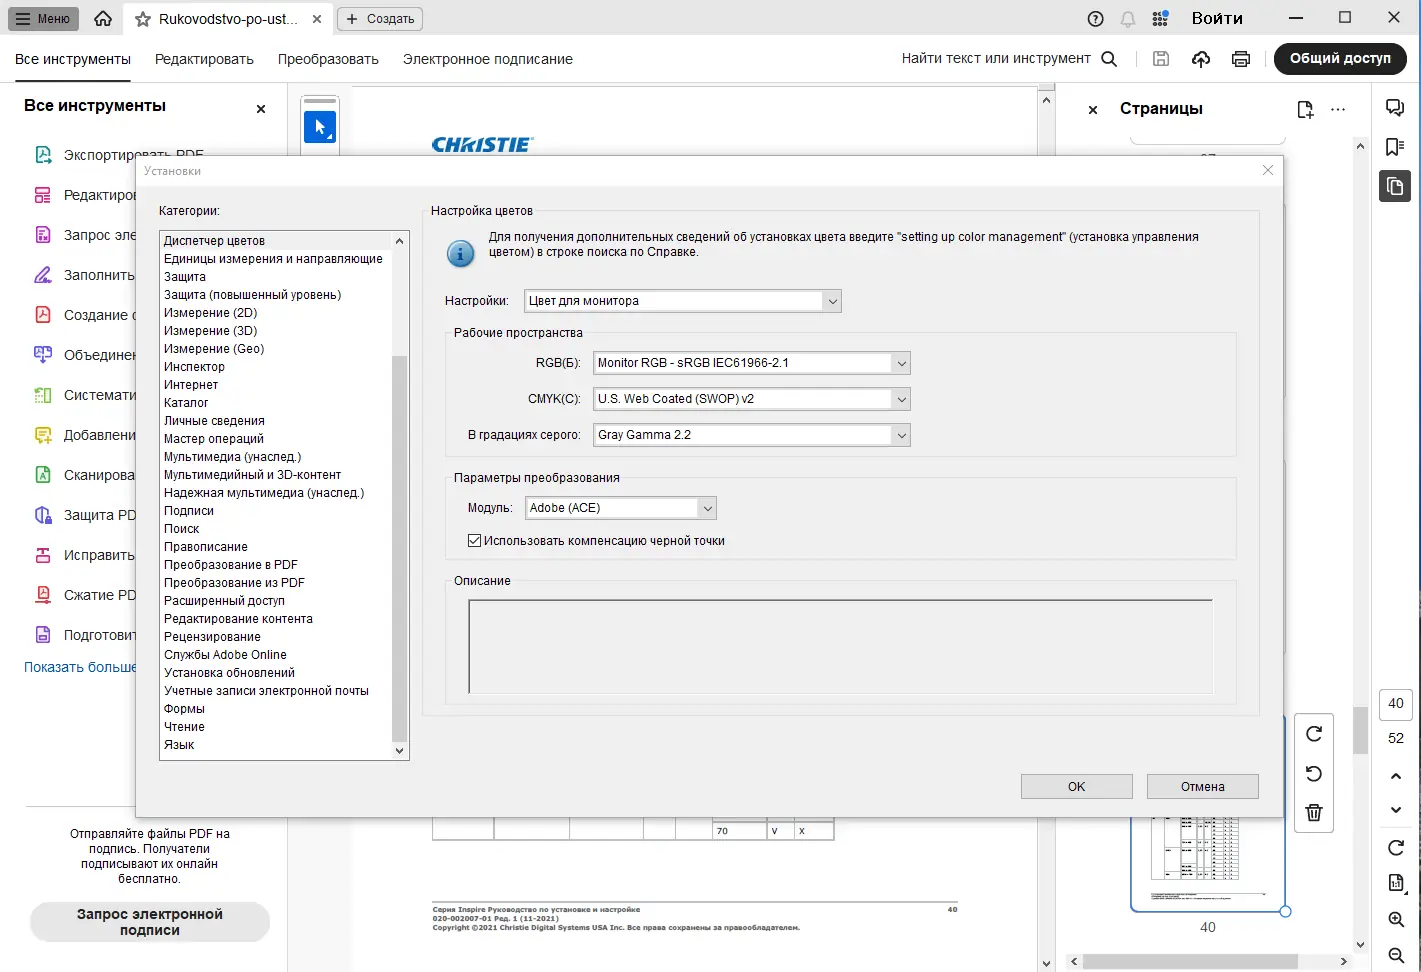Screen dimensions: 1421x972
Task: Click insert page icon in Страницы header
Action: tap(1305, 109)
